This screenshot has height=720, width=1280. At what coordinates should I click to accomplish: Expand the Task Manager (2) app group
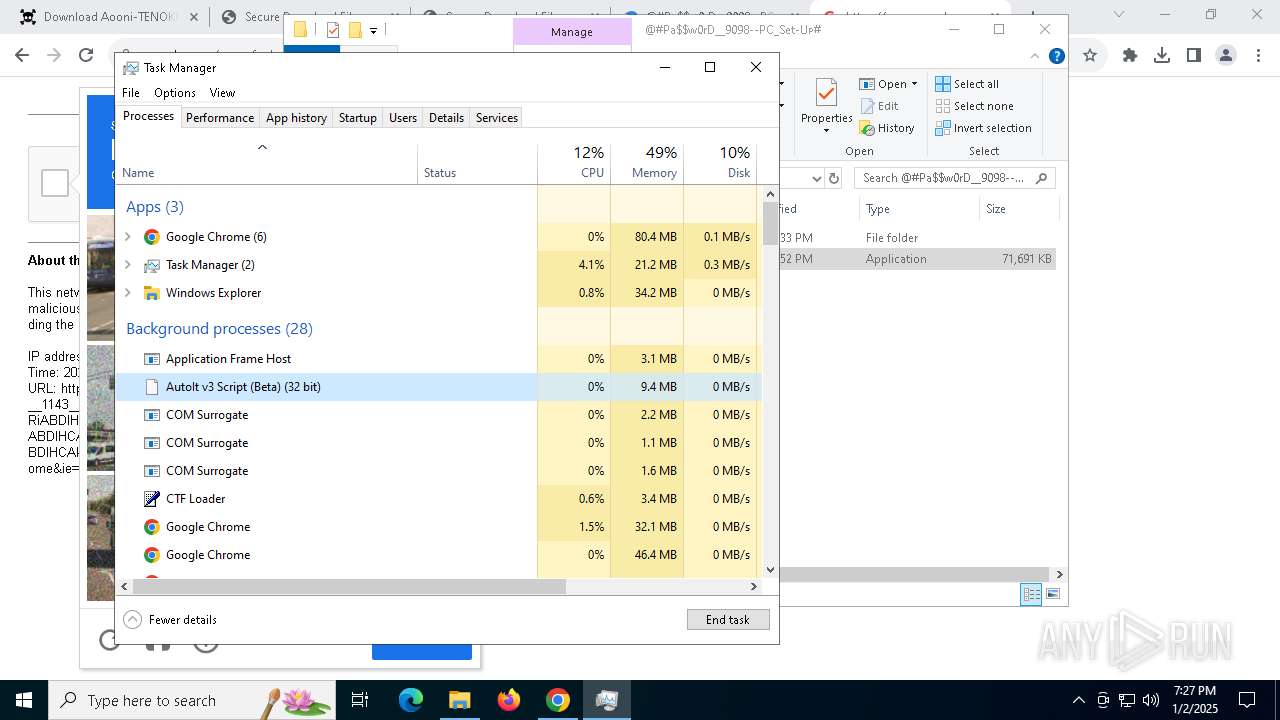(127, 265)
